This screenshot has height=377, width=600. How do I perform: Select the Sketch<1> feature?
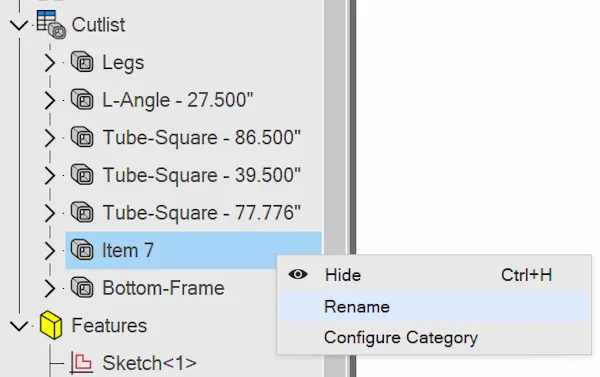point(149,363)
